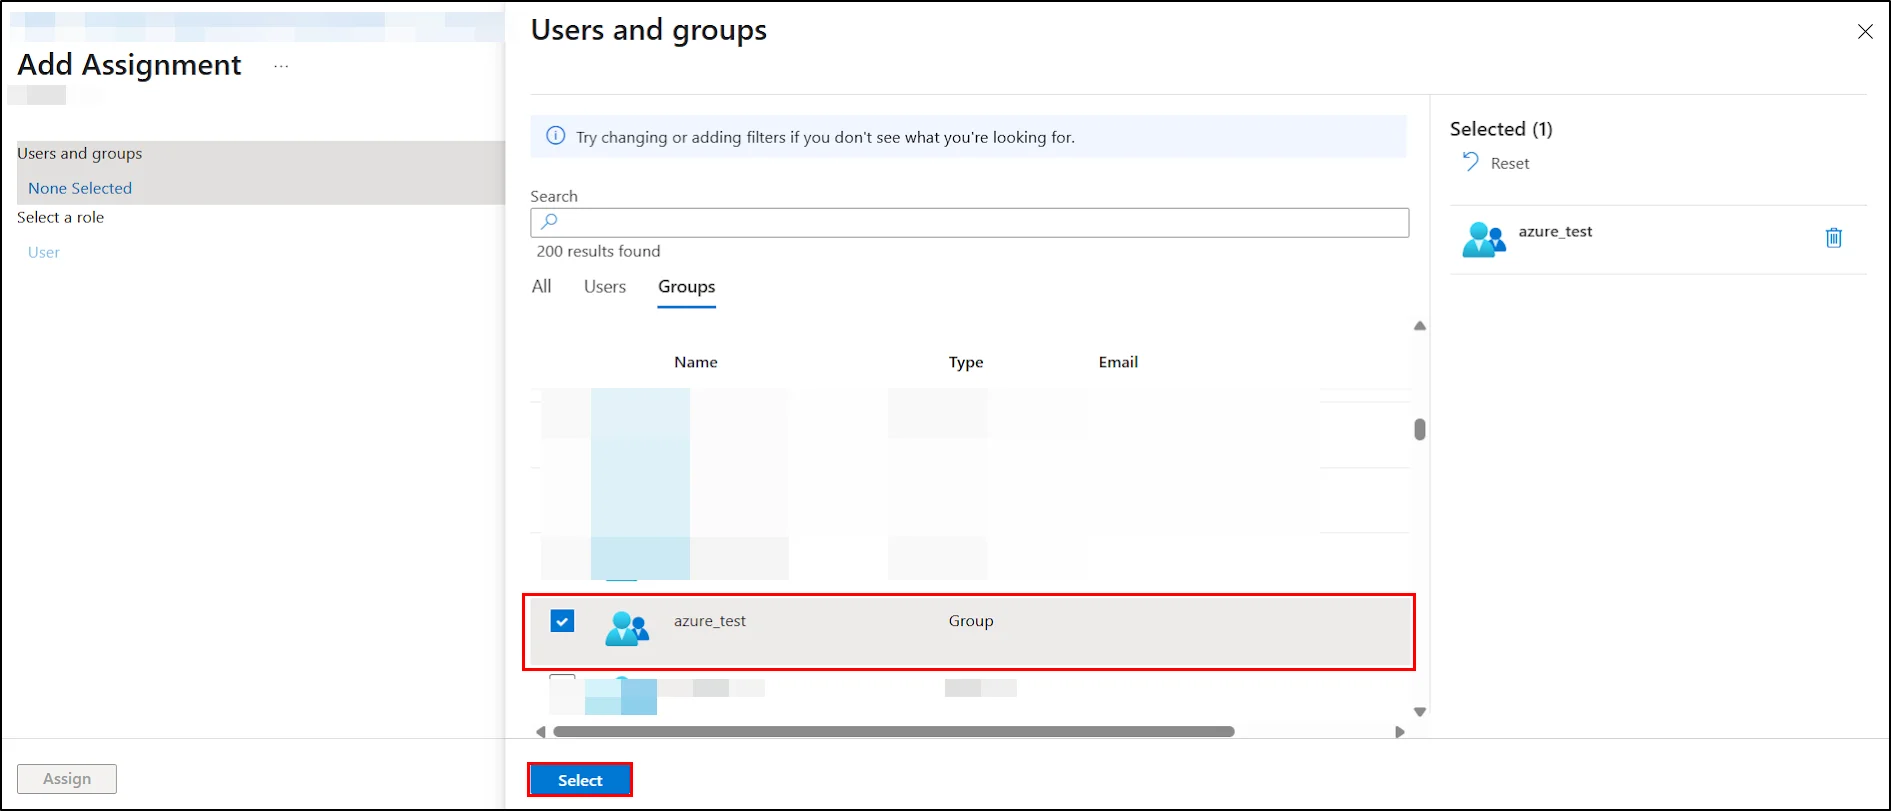This screenshot has height=811, width=1891.
Task: Select the Groups tab
Action: tap(686, 287)
